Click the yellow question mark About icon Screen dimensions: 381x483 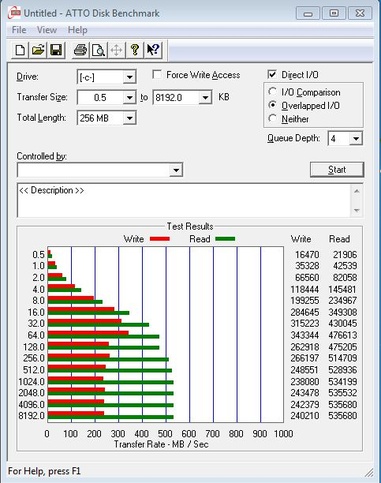[135, 50]
